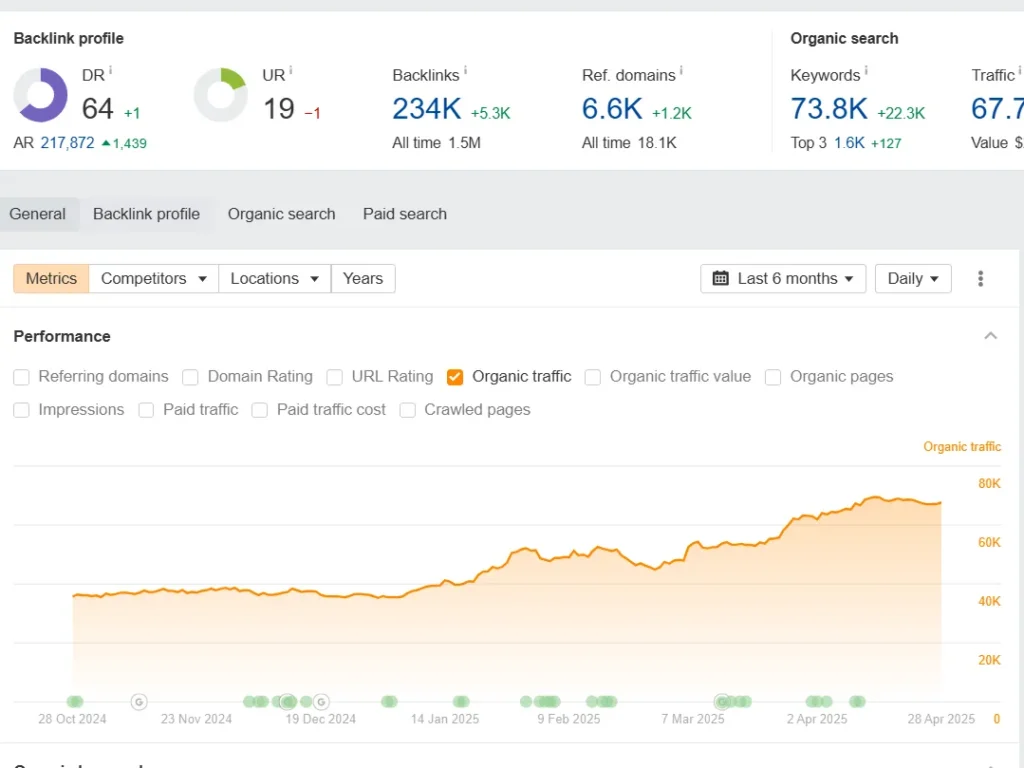Enable the Domain Rating checkbox

[x=190, y=377]
